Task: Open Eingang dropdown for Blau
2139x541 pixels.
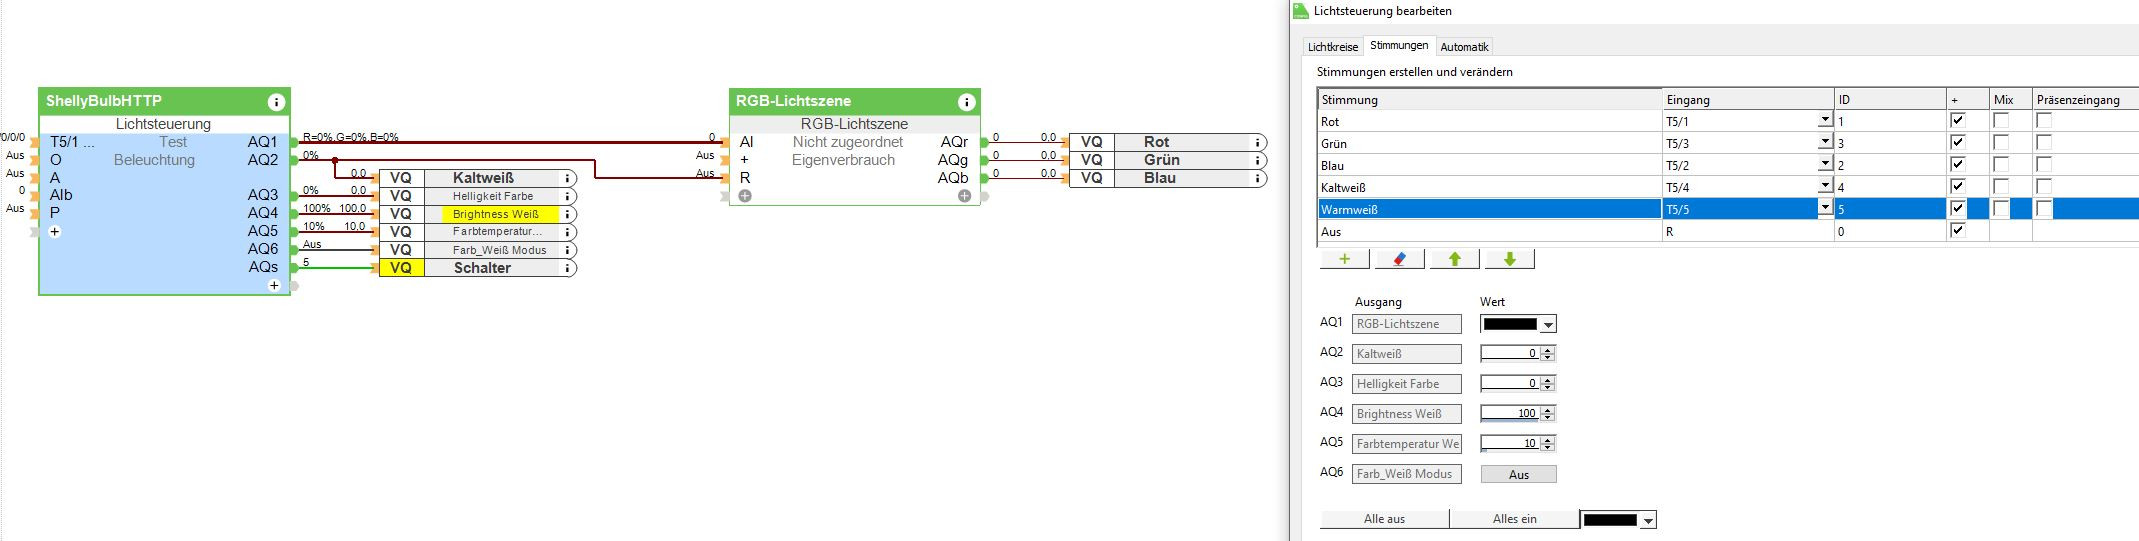Action: 1825,164
